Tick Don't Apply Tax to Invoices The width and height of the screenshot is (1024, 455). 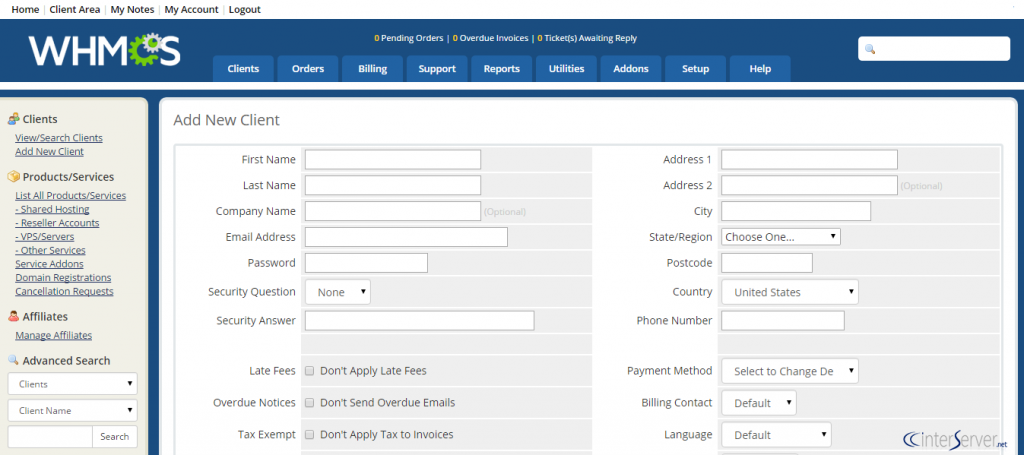click(310, 435)
